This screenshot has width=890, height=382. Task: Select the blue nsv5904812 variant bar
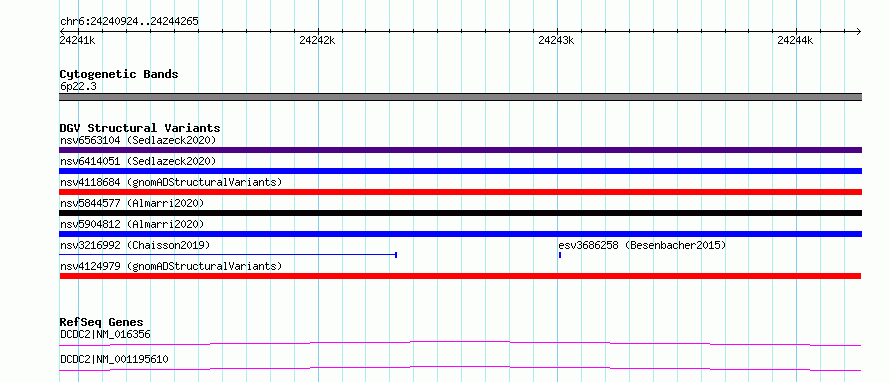tap(461, 234)
